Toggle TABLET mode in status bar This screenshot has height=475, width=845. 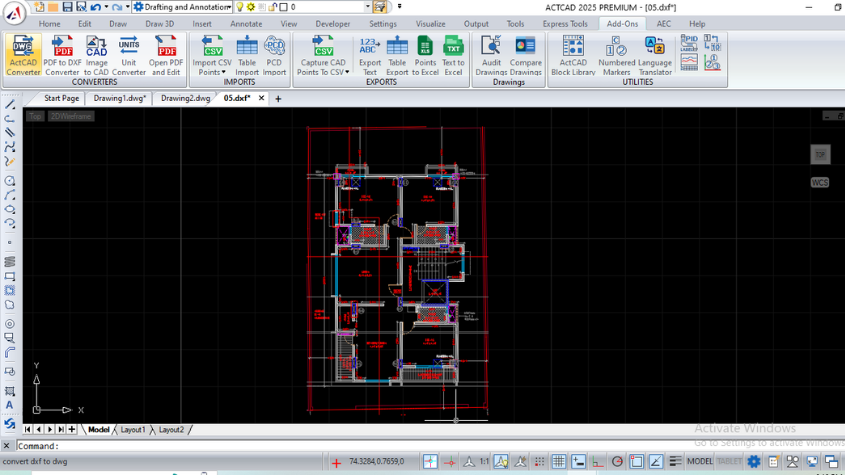[729, 462]
